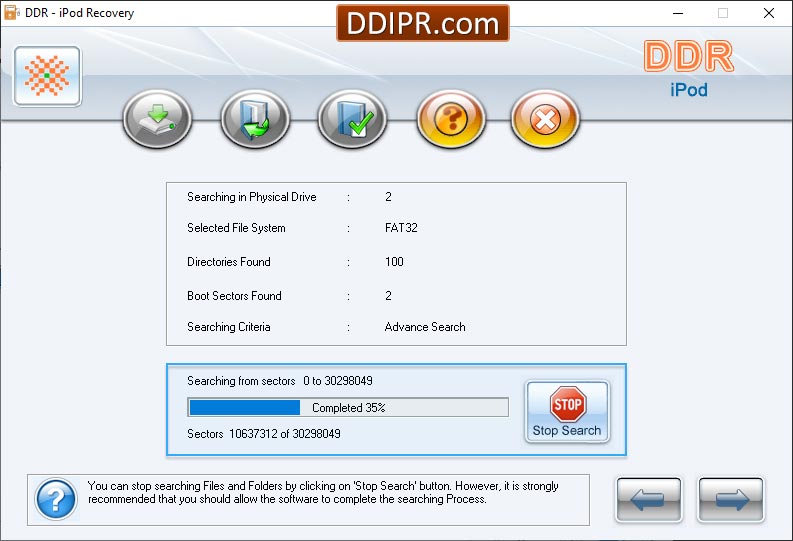Select the 'FAT32' file system value
This screenshot has width=793, height=541.
coord(401,228)
